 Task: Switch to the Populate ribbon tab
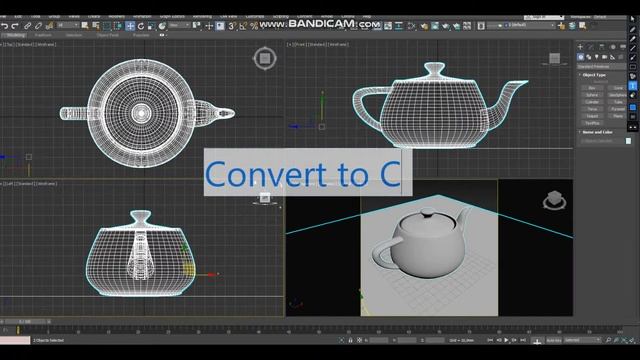click(x=140, y=36)
